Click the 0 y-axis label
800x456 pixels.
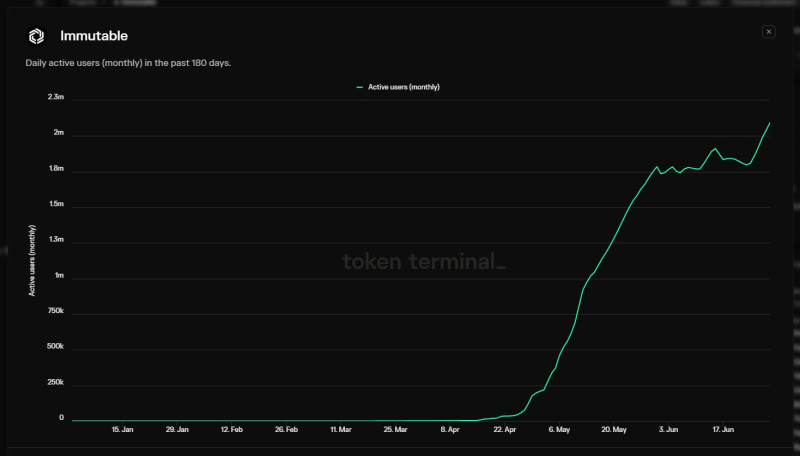coord(61,418)
